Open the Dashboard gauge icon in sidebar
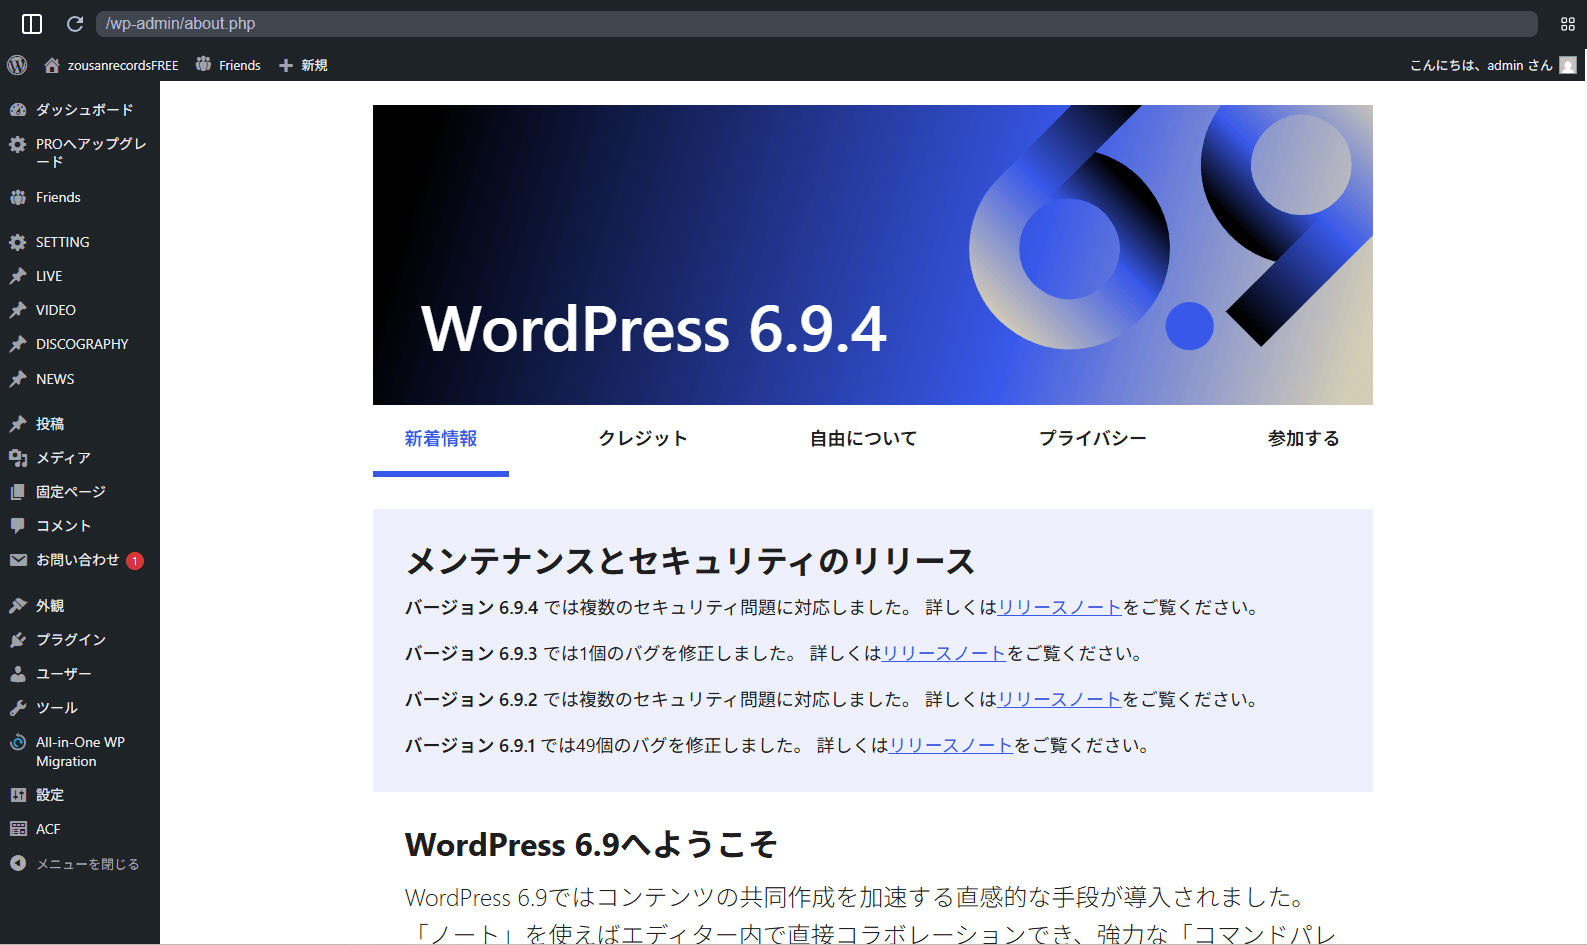Image resolution: width=1587 pixels, height=945 pixels. click(x=18, y=110)
